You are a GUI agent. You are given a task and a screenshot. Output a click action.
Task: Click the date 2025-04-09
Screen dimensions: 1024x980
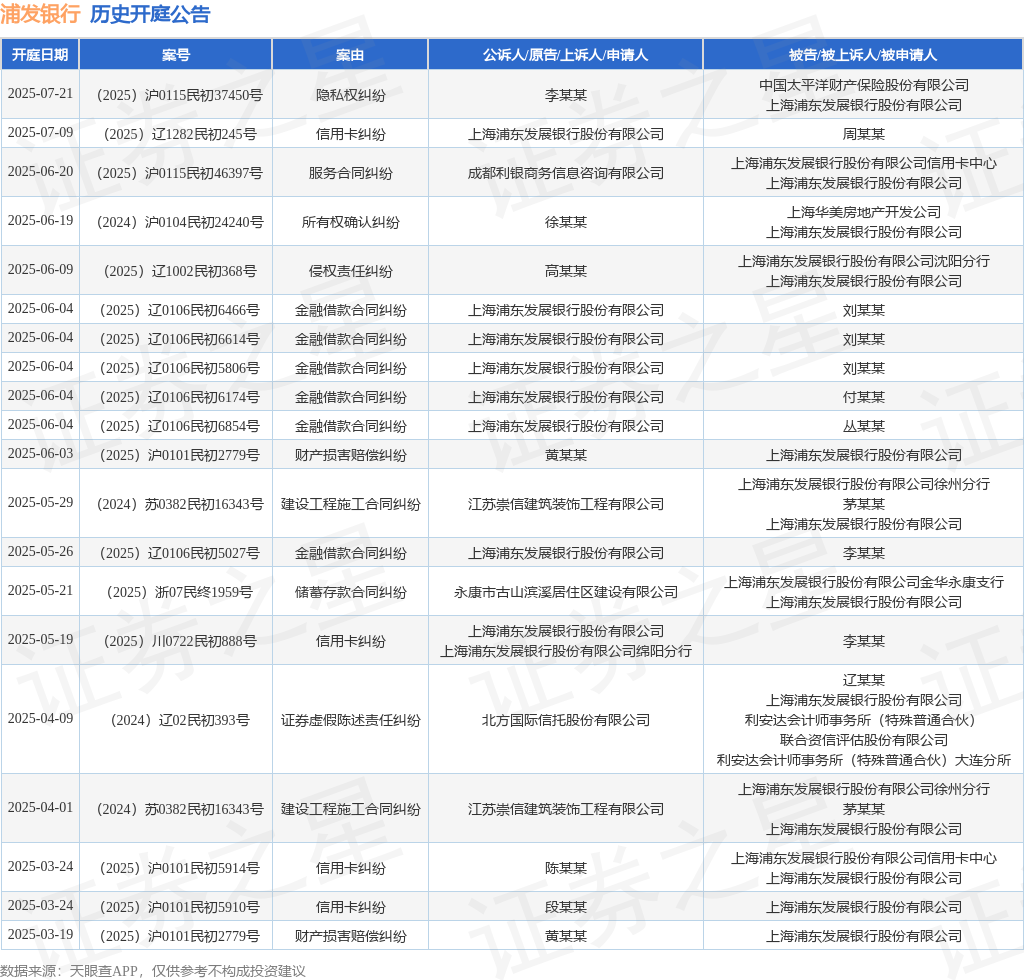coord(40,718)
